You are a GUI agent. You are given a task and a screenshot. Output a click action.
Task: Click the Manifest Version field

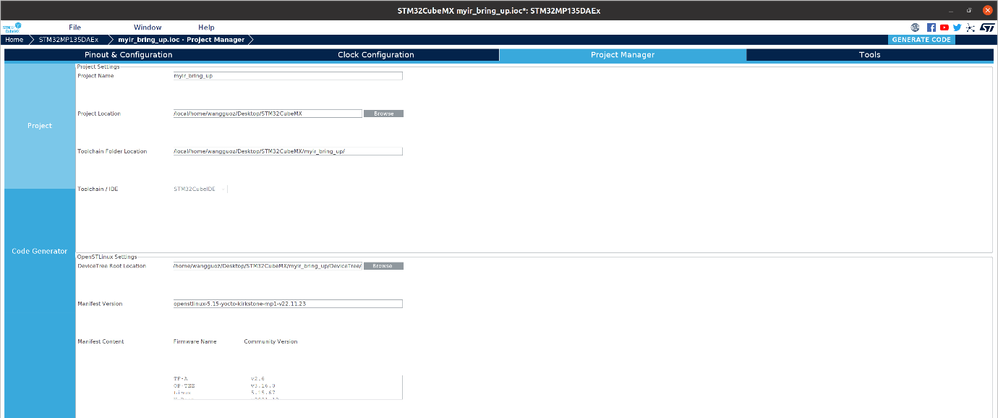click(x=288, y=303)
